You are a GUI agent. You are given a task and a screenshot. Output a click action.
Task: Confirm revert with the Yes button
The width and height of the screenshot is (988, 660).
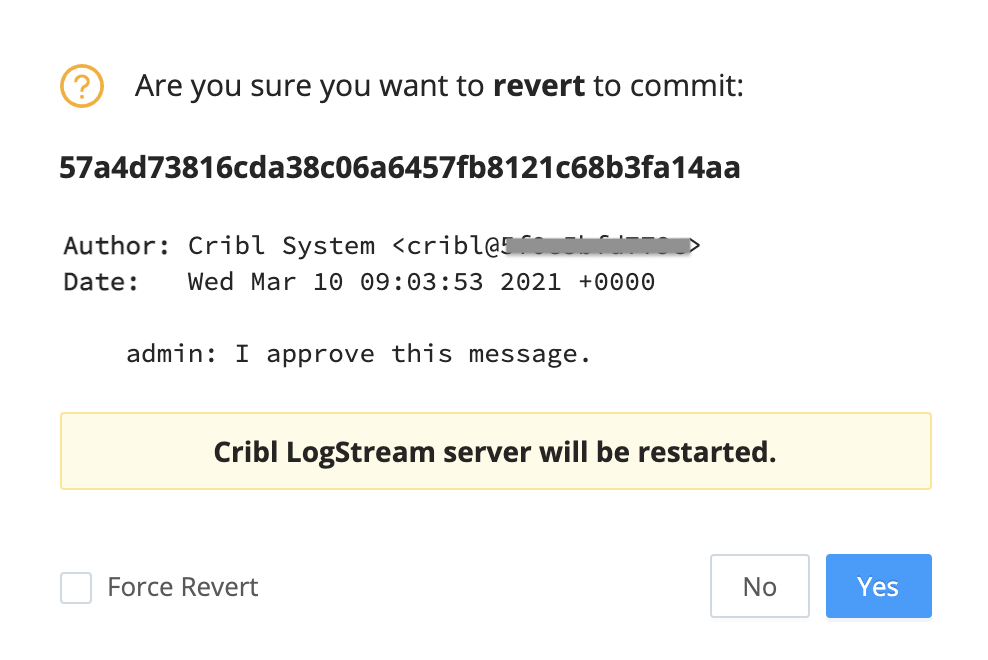878,586
